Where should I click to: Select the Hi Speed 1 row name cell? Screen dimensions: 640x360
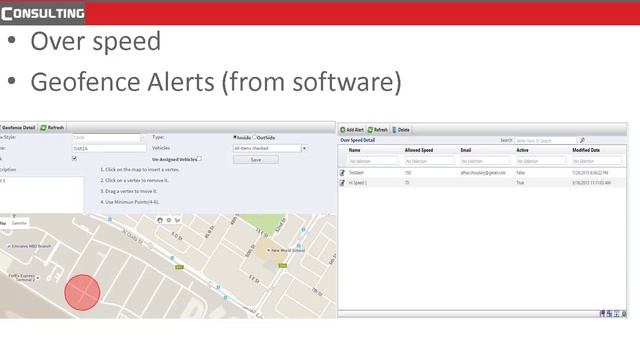coord(358,183)
